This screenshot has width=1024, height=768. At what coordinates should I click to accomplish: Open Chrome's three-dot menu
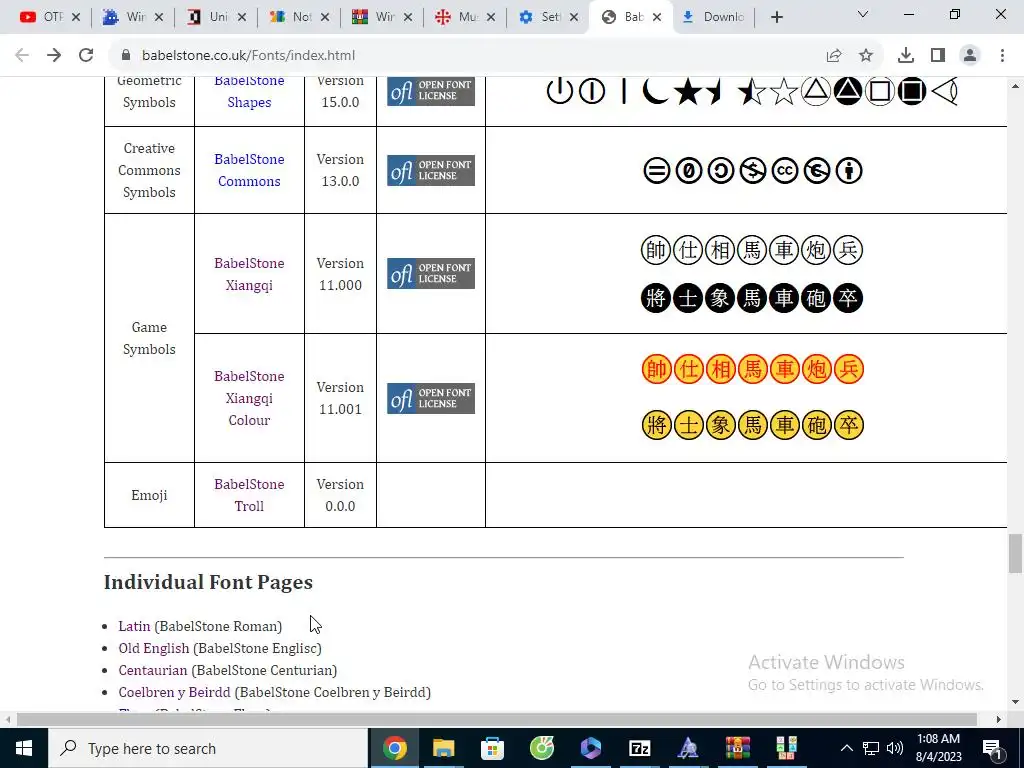1002,56
